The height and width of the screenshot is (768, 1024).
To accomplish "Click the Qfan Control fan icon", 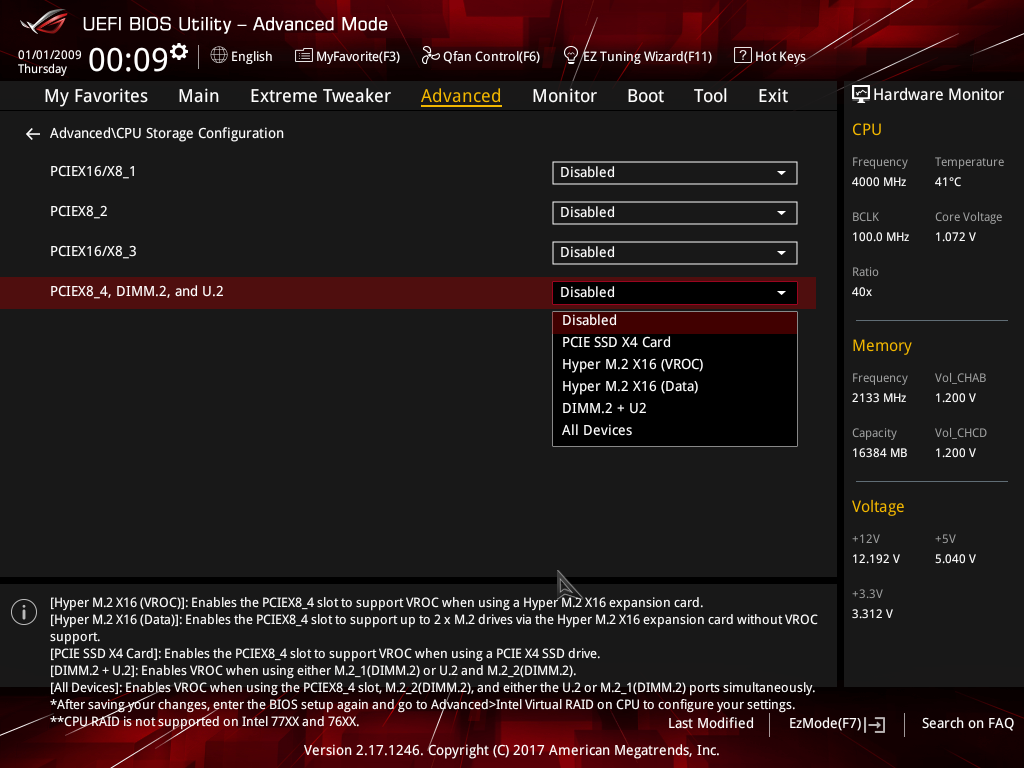I will point(430,56).
